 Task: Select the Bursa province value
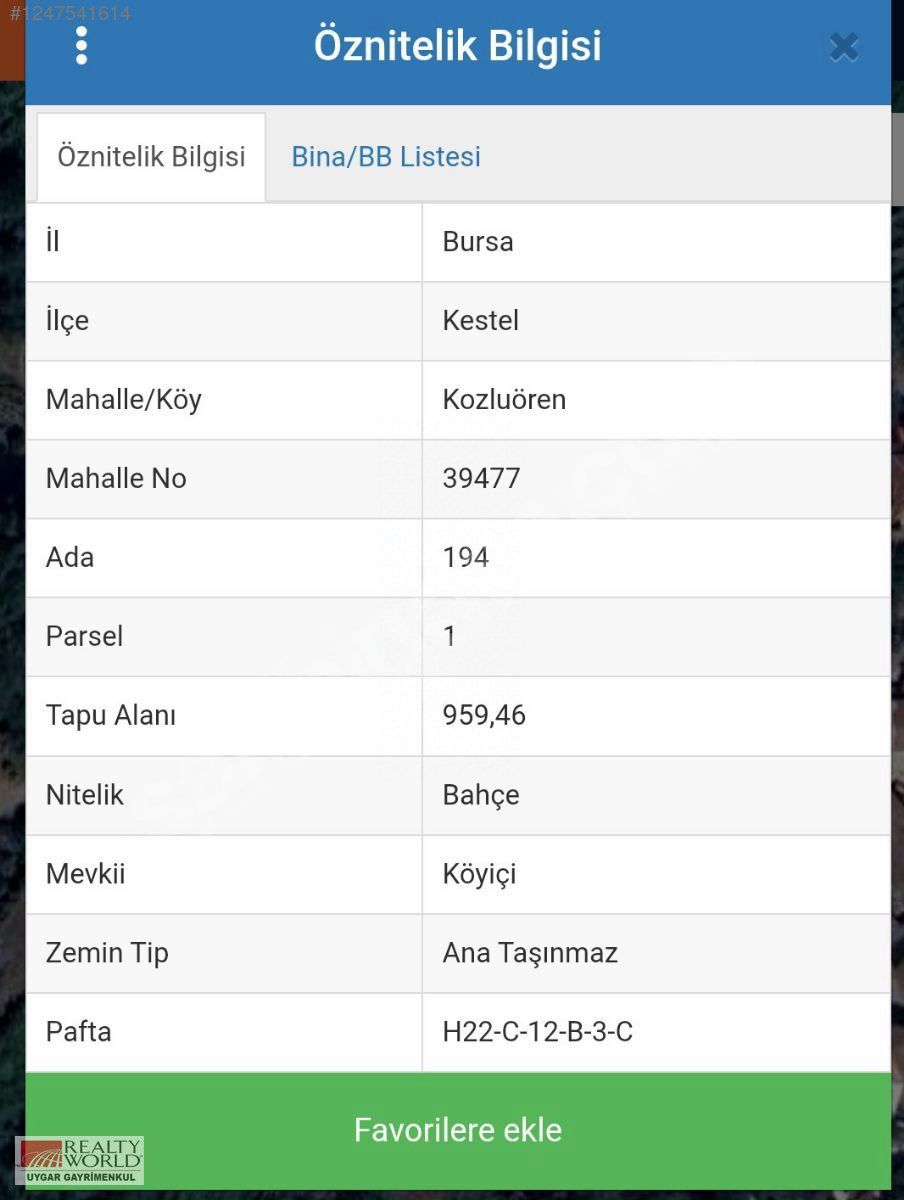(x=478, y=242)
